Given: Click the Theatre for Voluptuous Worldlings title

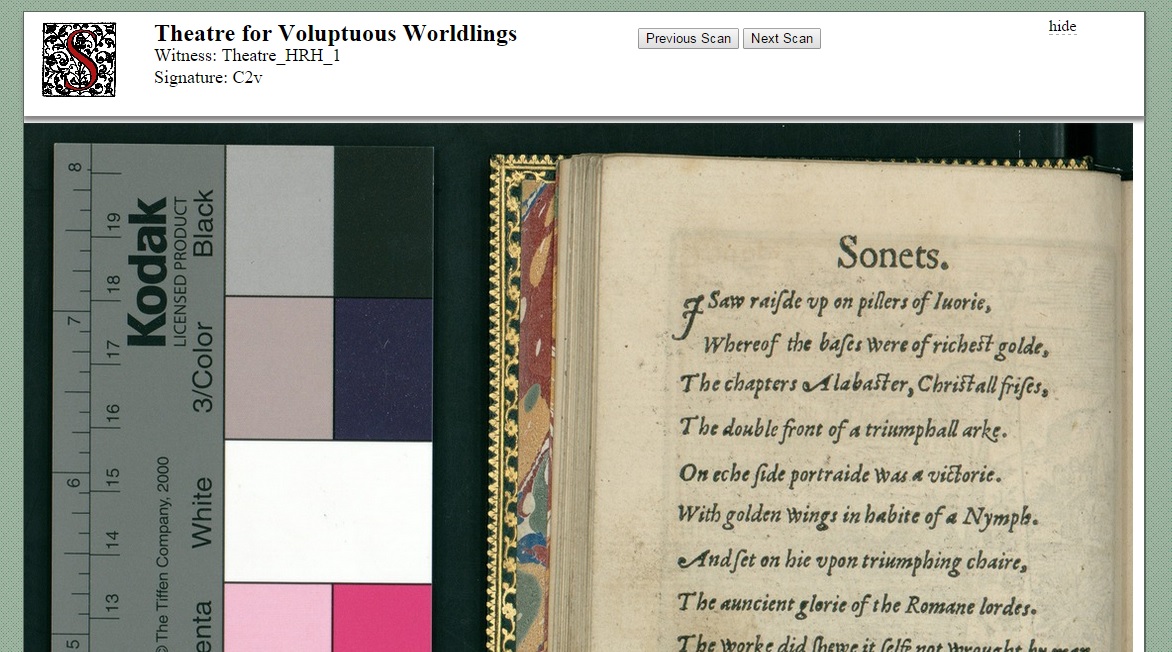Looking at the screenshot, I should [x=336, y=34].
